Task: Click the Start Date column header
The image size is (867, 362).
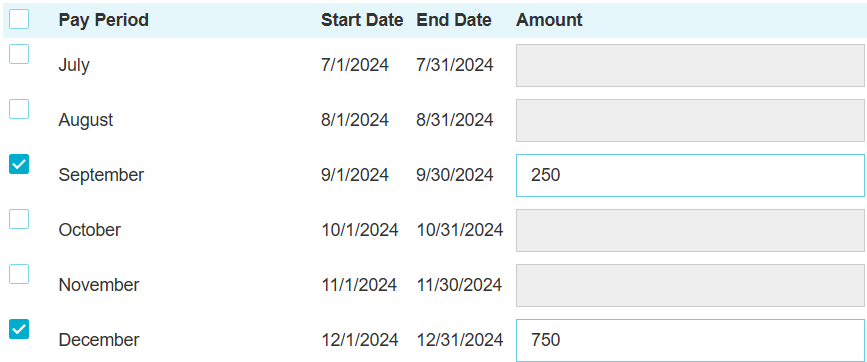Action: click(362, 20)
